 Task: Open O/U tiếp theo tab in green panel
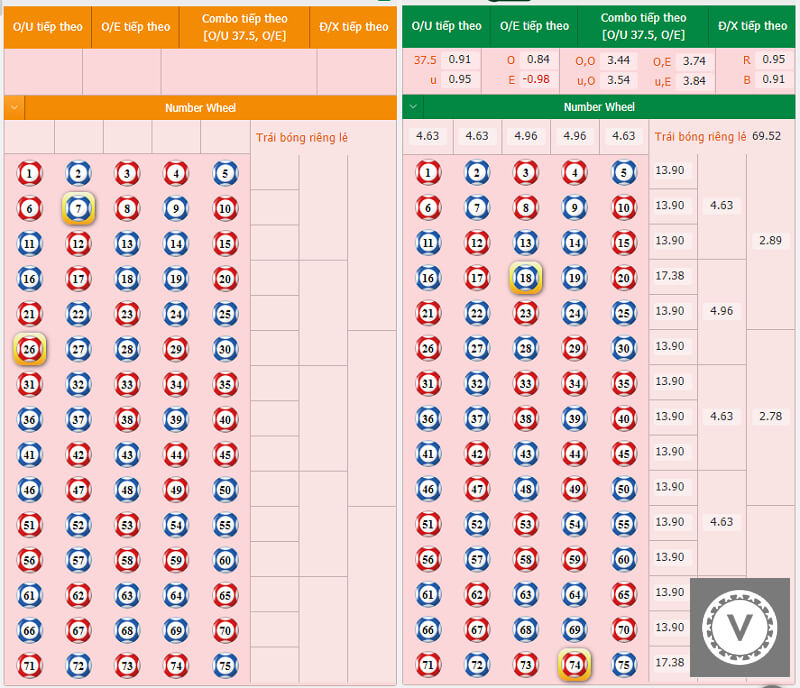446,26
